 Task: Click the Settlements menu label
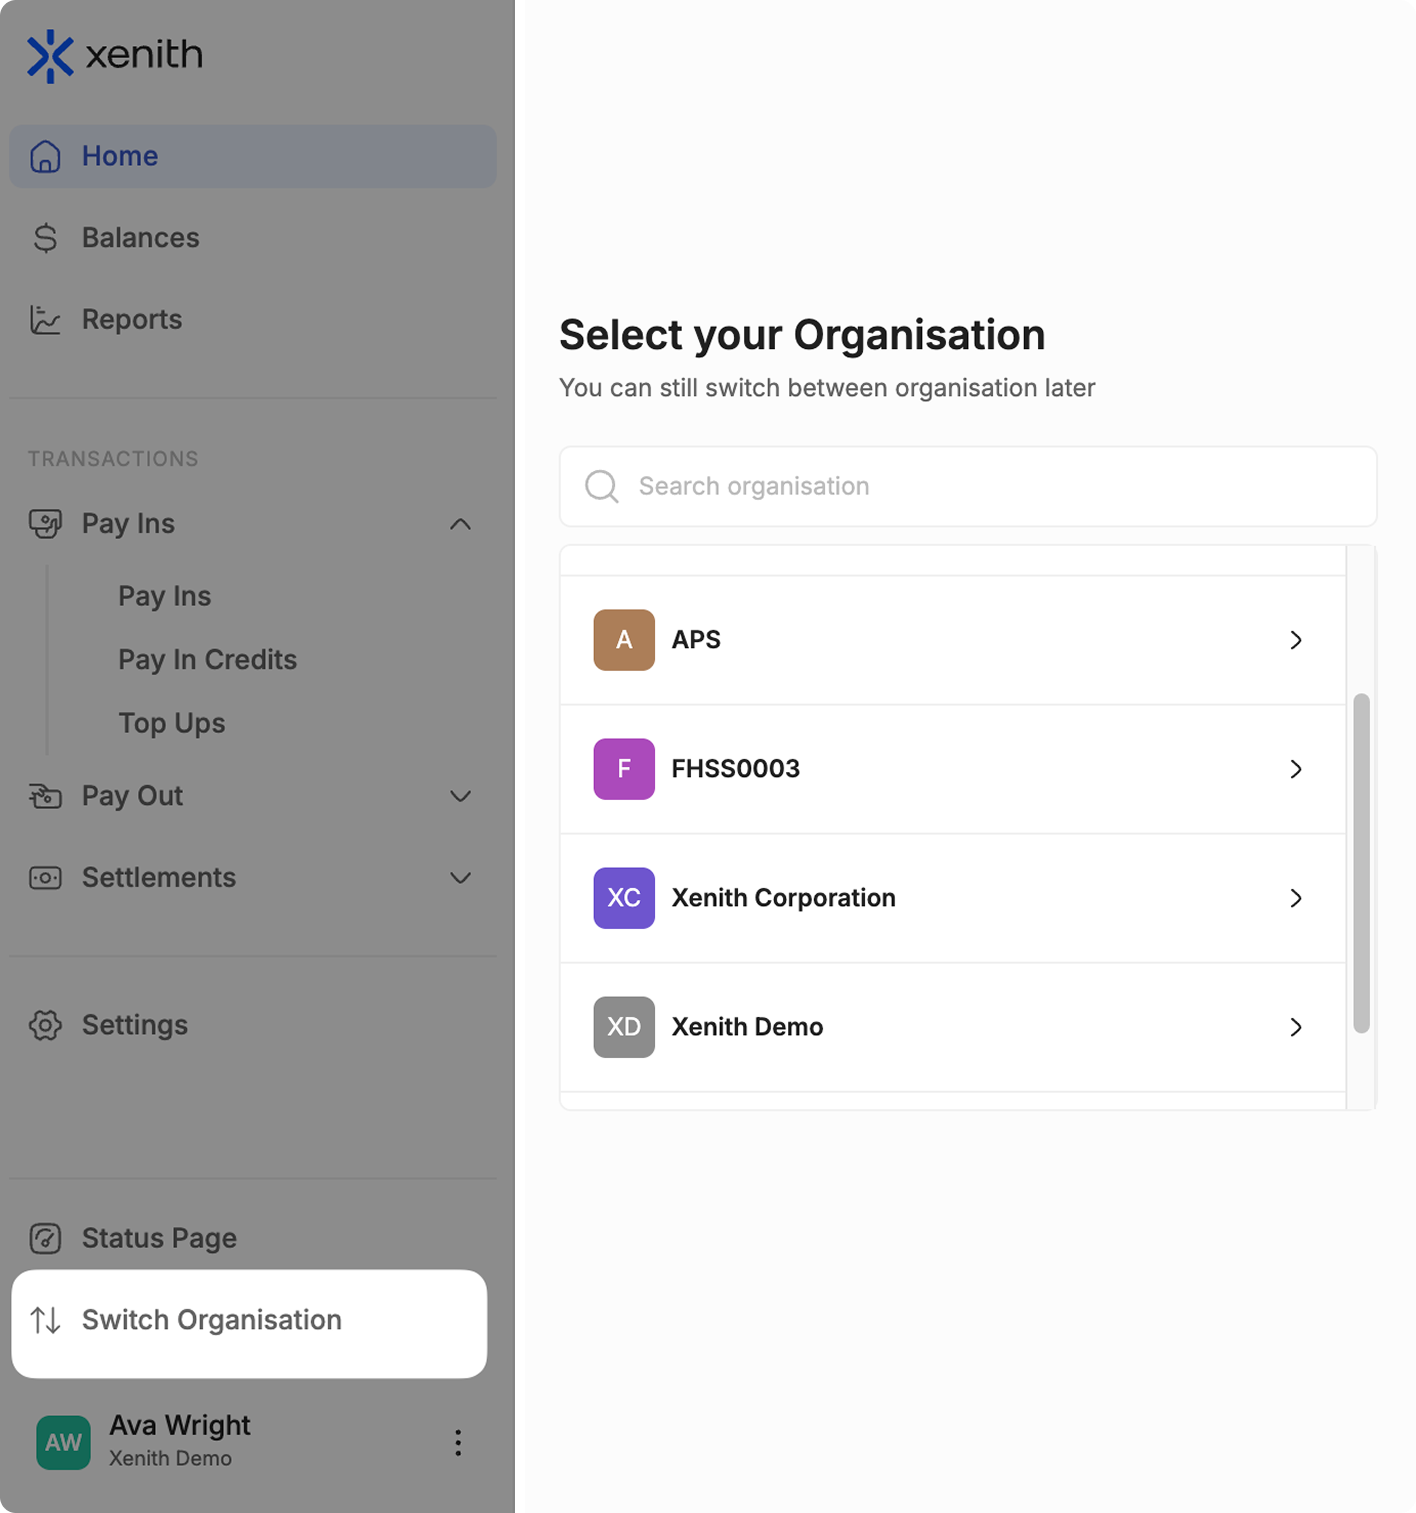[x=159, y=878]
